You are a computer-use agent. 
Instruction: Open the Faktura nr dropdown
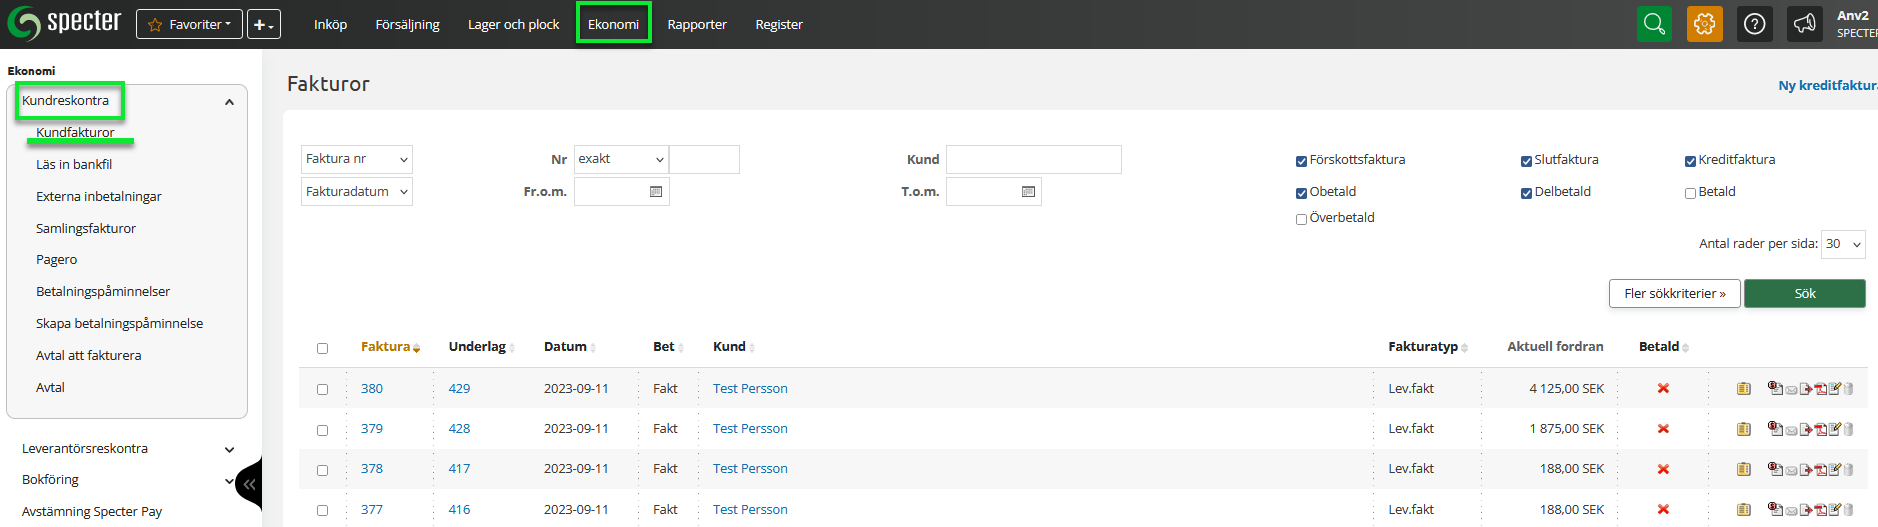(356, 159)
